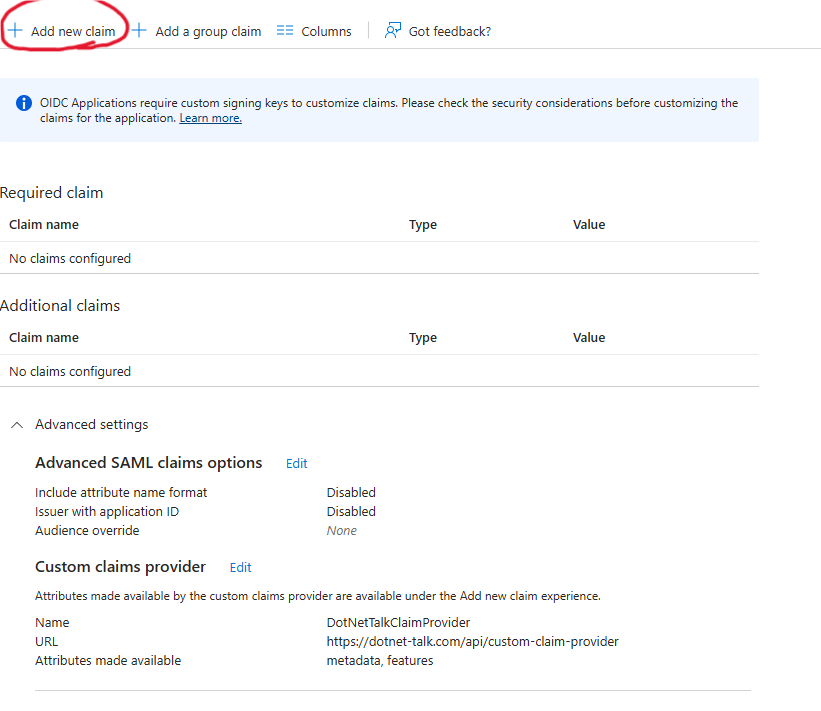This screenshot has height=711, width=821.
Task: Click Type header under Required claim
Action: click(423, 225)
